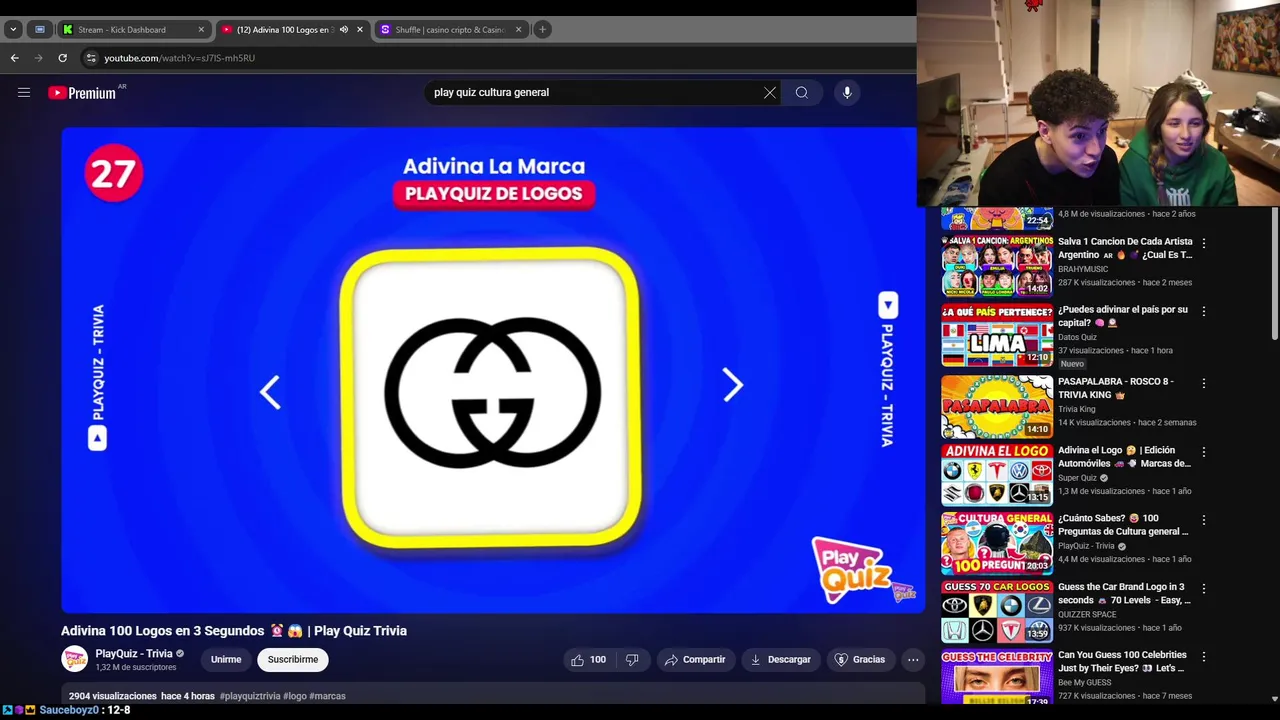Download video with Descargar button
The height and width of the screenshot is (720, 1280).
click(x=780, y=659)
